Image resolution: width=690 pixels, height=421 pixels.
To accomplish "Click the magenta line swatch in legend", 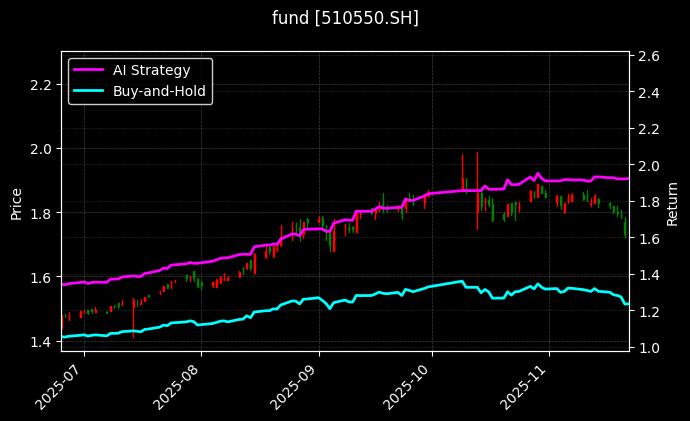I will coord(89,69).
